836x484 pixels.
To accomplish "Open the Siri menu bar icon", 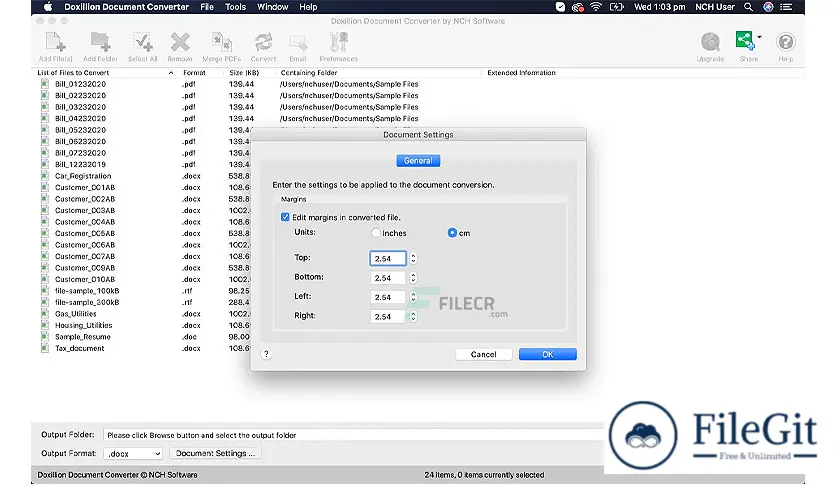I will (768, 7).
